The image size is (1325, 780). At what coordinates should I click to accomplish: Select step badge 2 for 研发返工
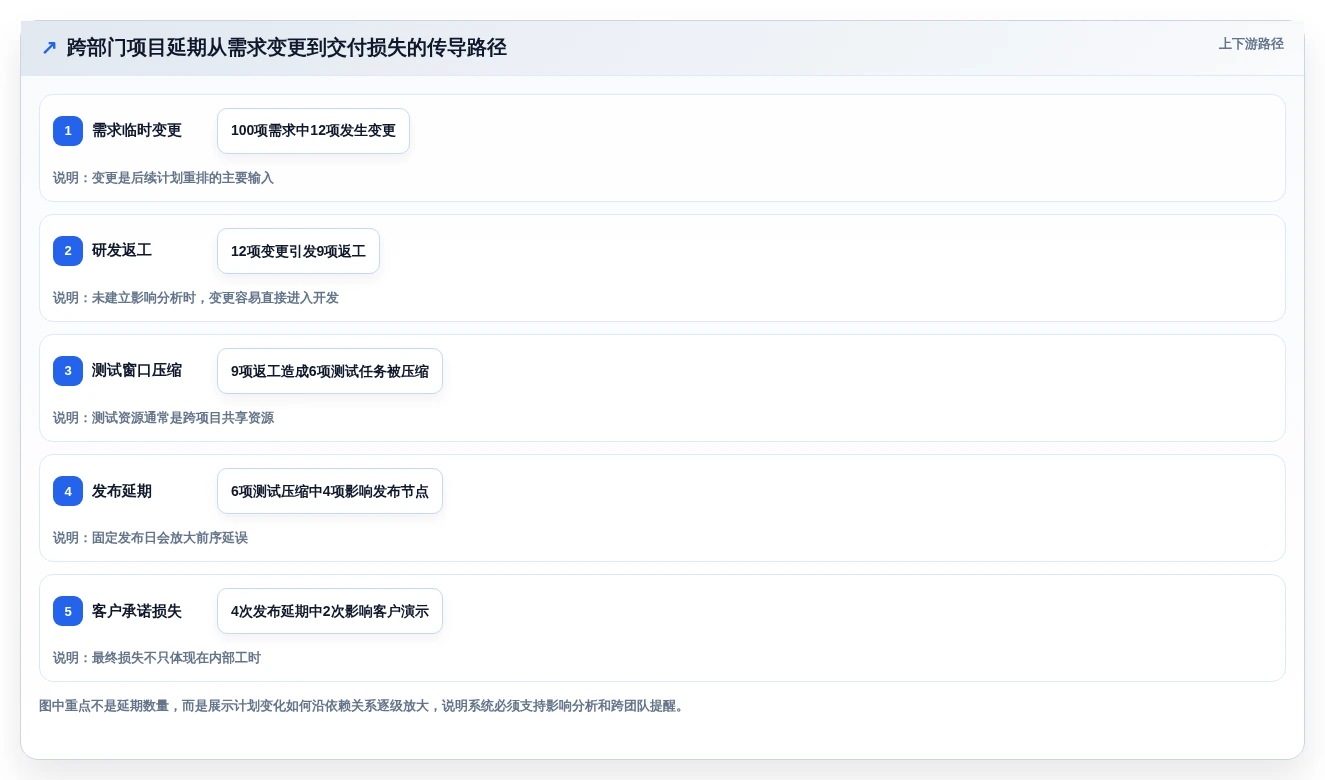coord(68,251)
